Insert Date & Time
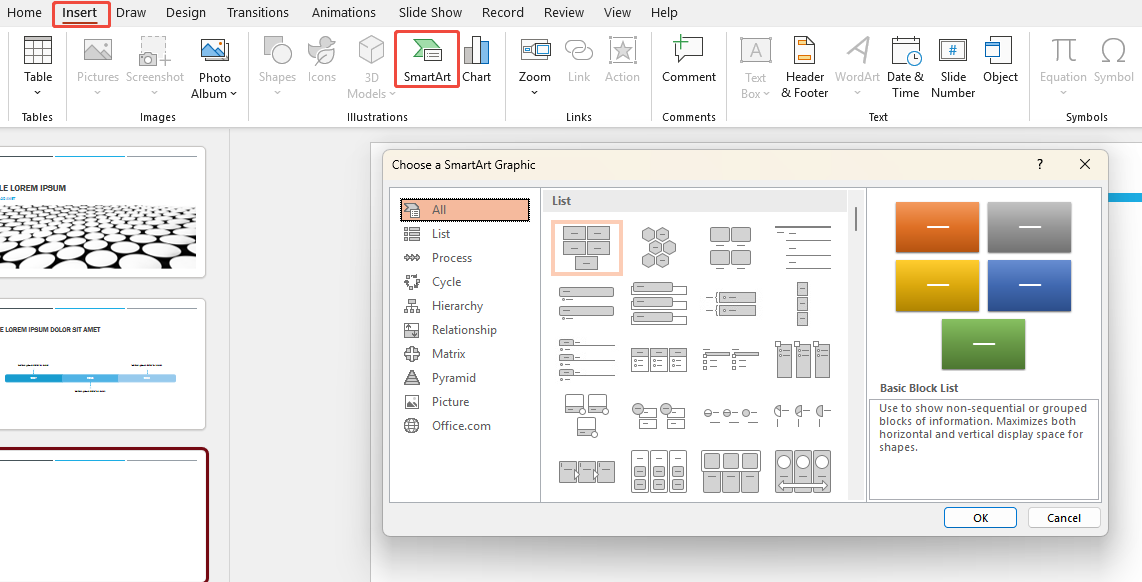This screenshot has height=582, width=1142. [905, 67]
